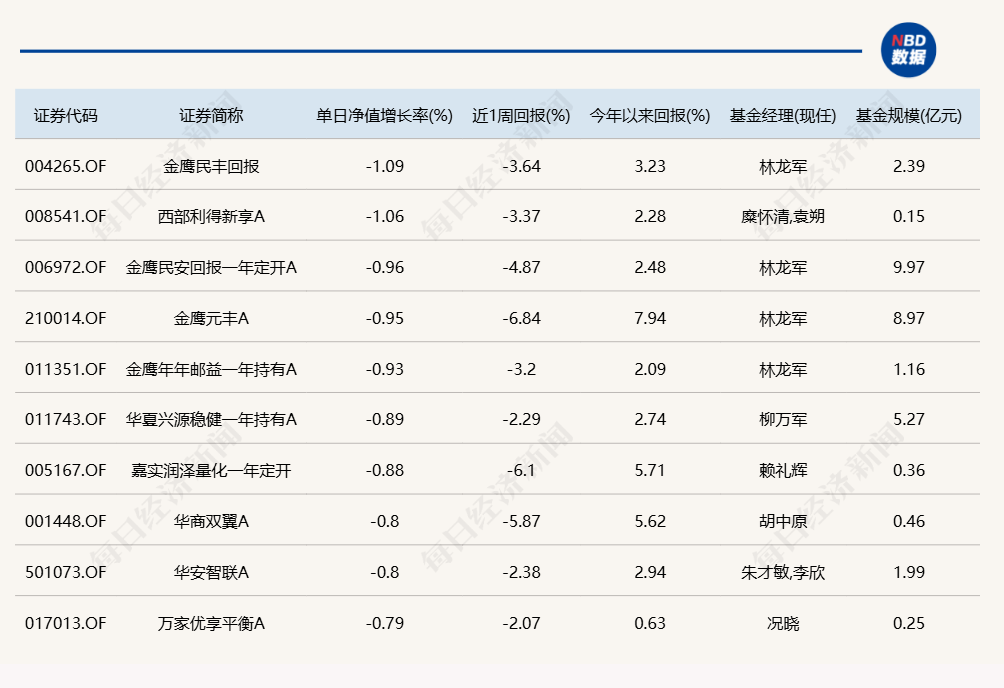Click year-to-date return value 7.94
Image resolution: width=1004 pixels, height=688 pixels.
click(650, 318)
